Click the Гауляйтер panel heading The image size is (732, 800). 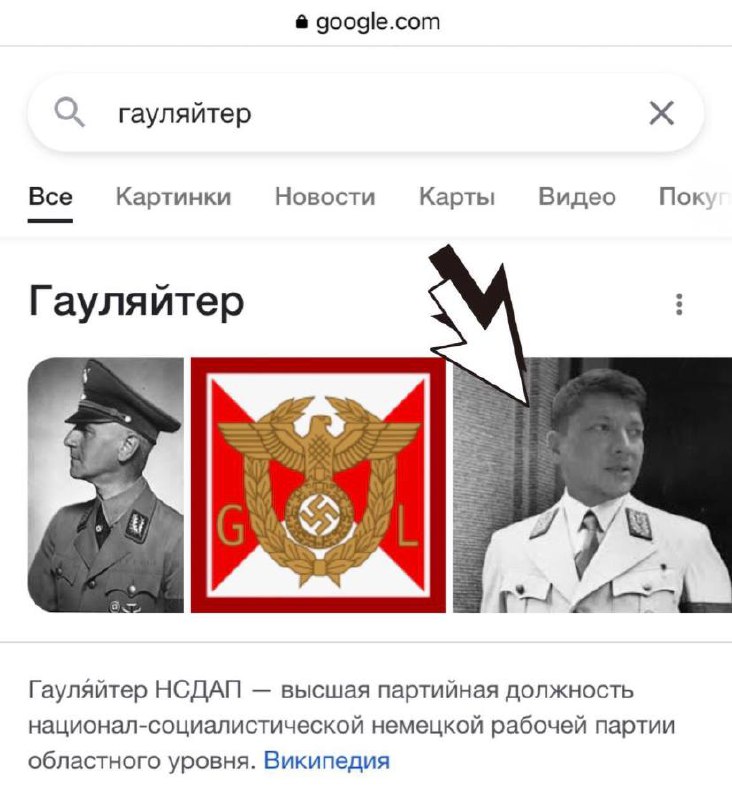[136, 302]
